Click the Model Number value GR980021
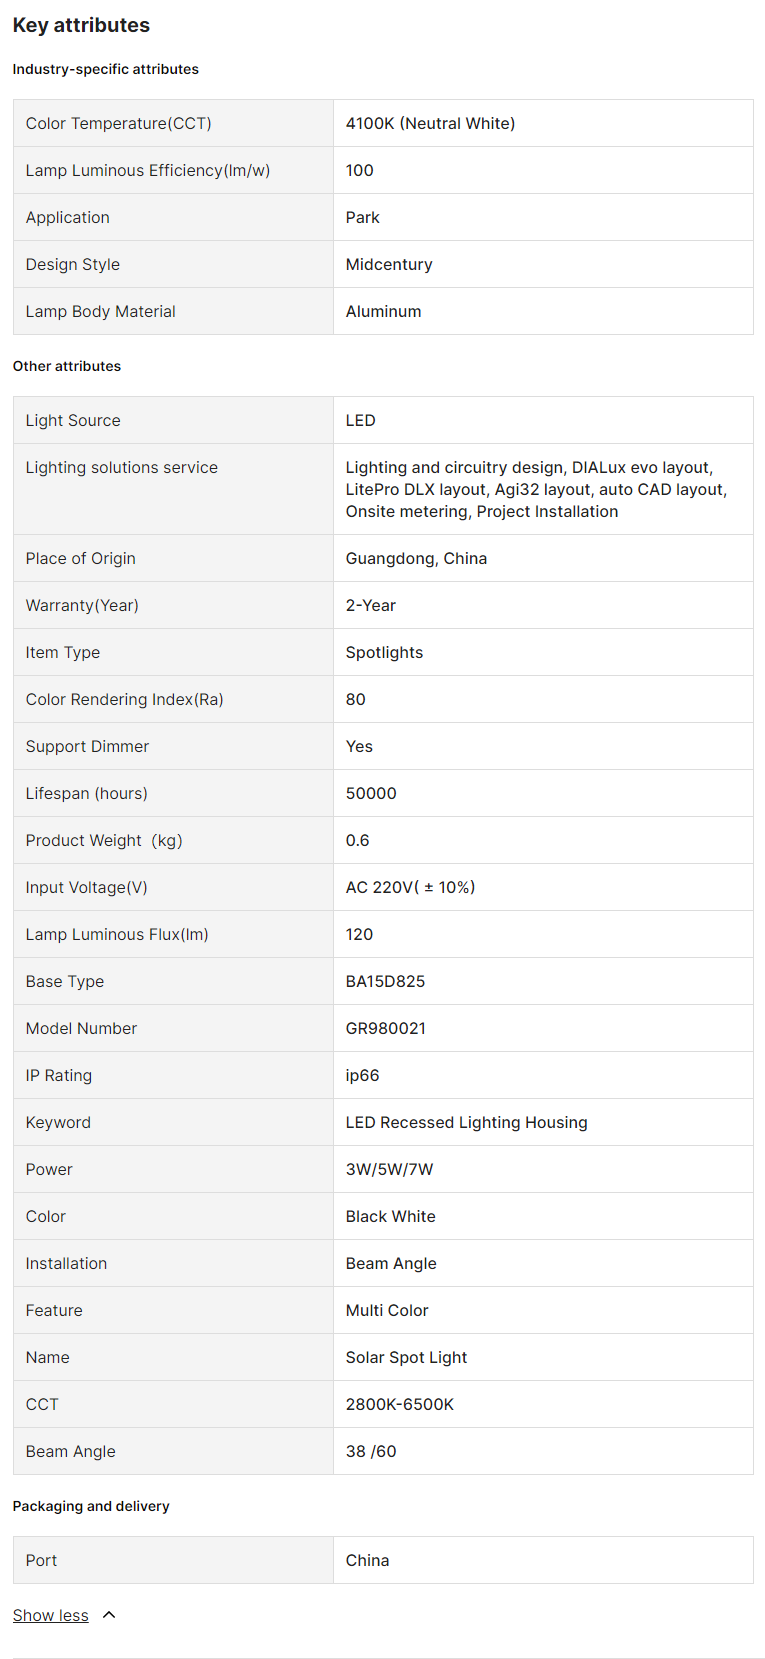Screen dimensions: 765x1659 tap(385, 1028)
